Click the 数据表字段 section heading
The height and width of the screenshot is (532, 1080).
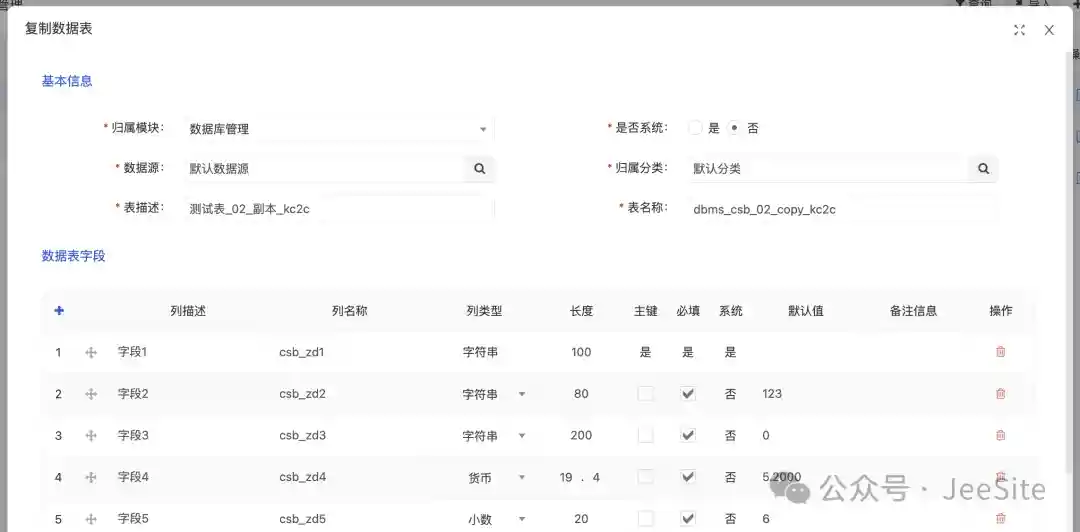(x=73, y=256)
